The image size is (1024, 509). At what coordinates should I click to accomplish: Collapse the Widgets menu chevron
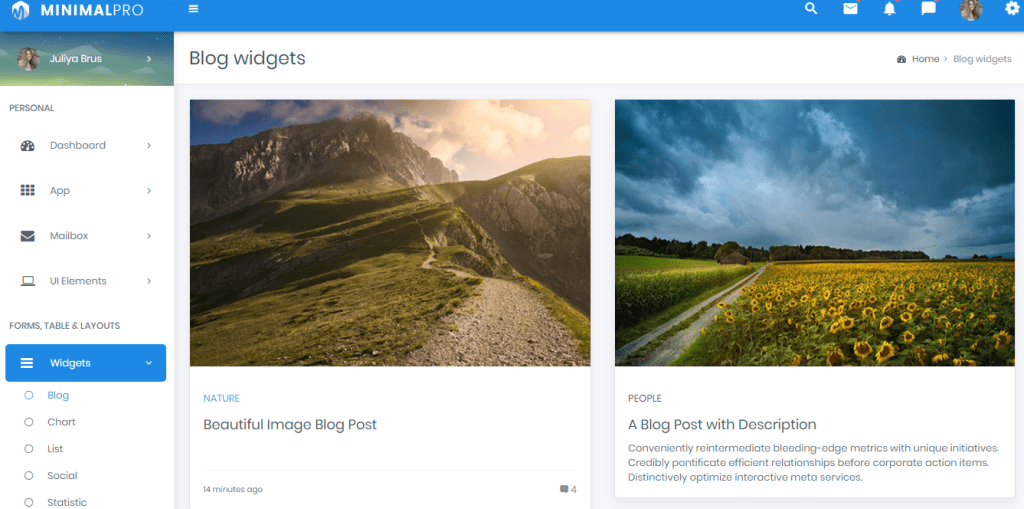[x=149, y=363]
